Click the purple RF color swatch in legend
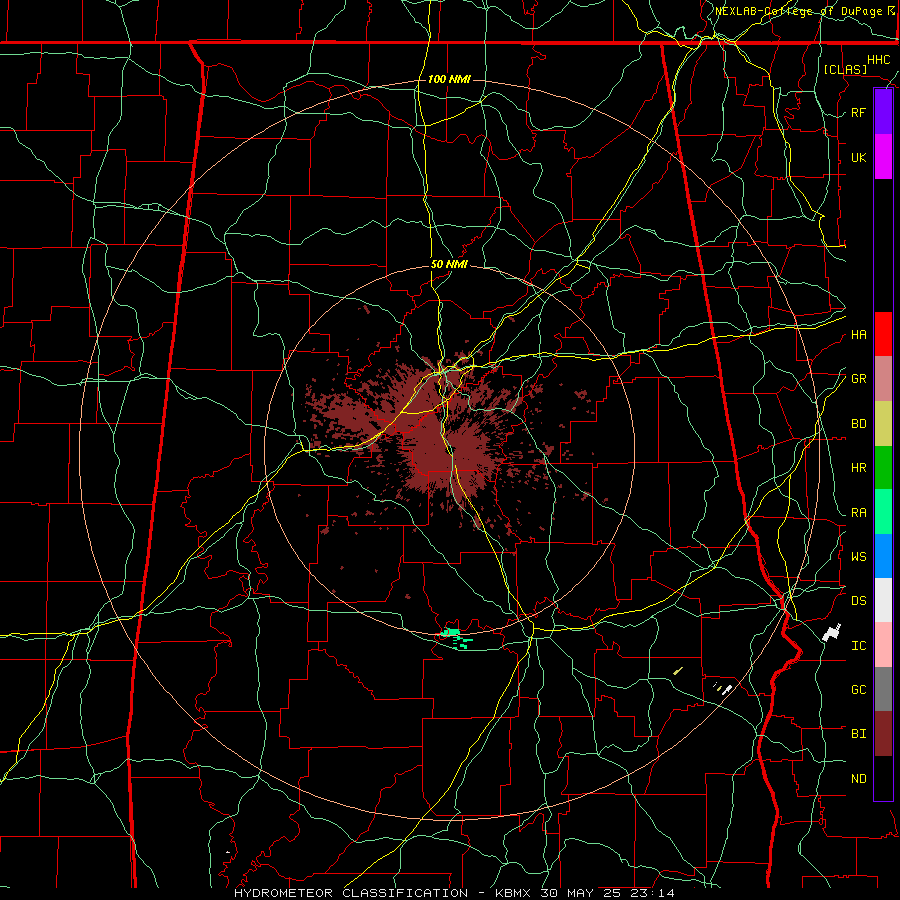The height and width of the screenshot is (900, 900). pos(883,112)
